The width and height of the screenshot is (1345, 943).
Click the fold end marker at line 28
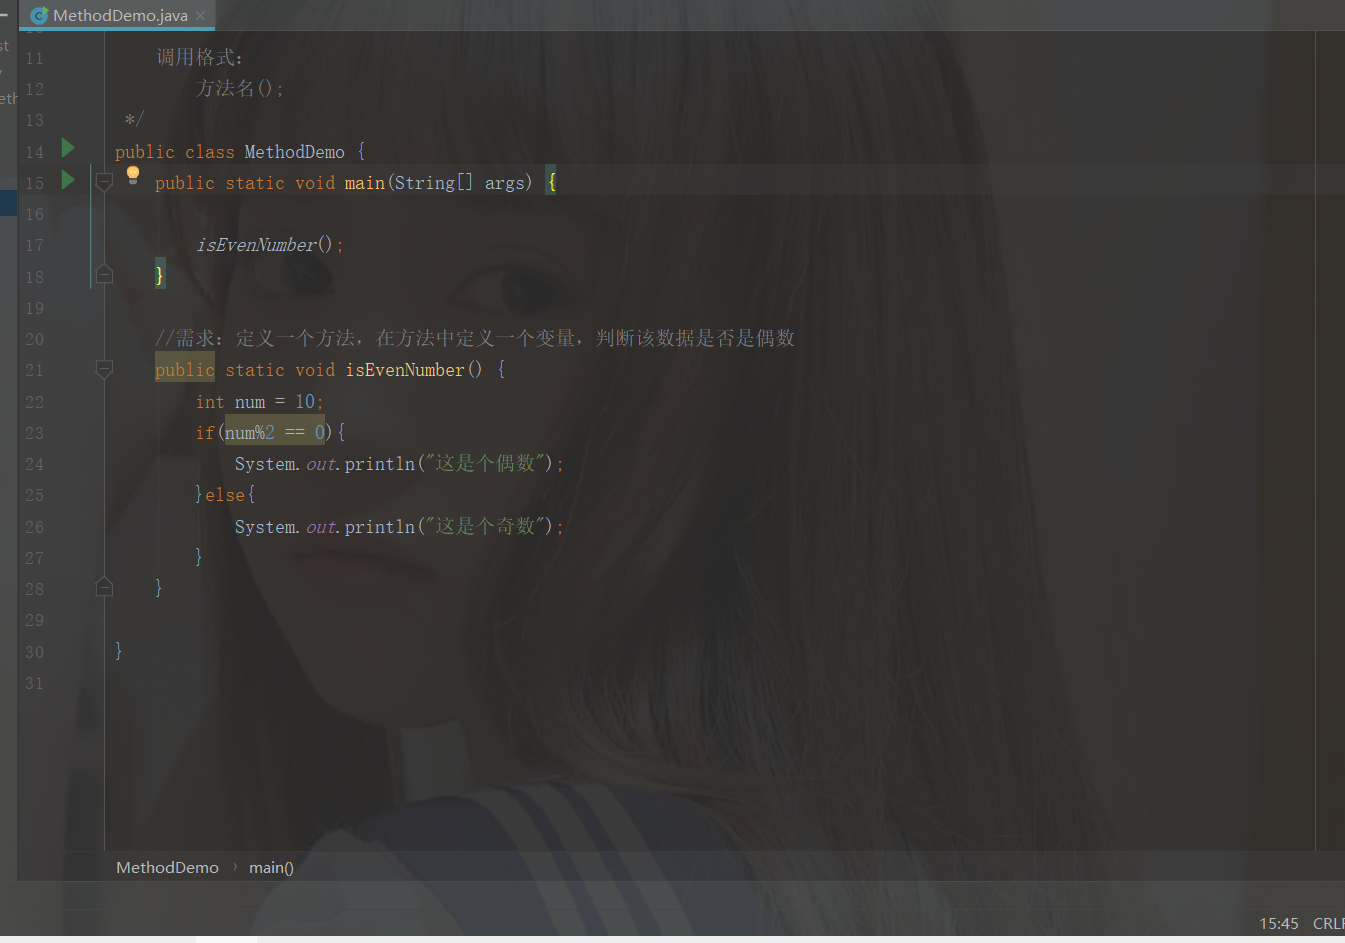[x=104, y=587]
